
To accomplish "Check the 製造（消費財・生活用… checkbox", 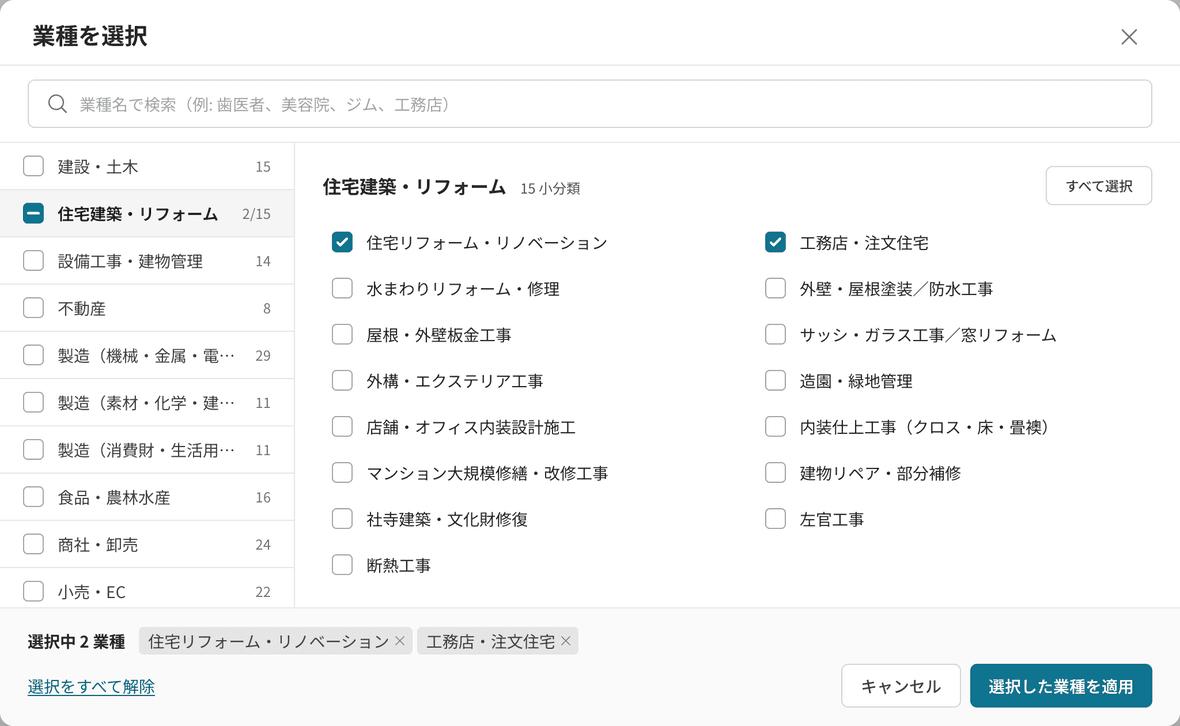I will pos(33,450).
